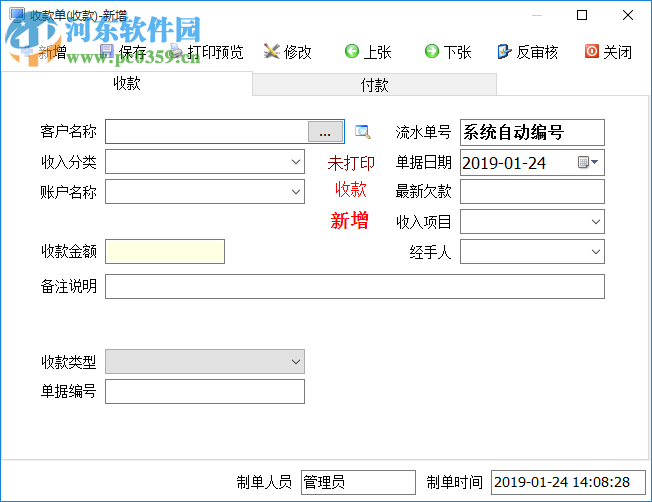652x502 pixels.
Task: Expand the 收入项目 dropdown
Action: tap(595, 222)
